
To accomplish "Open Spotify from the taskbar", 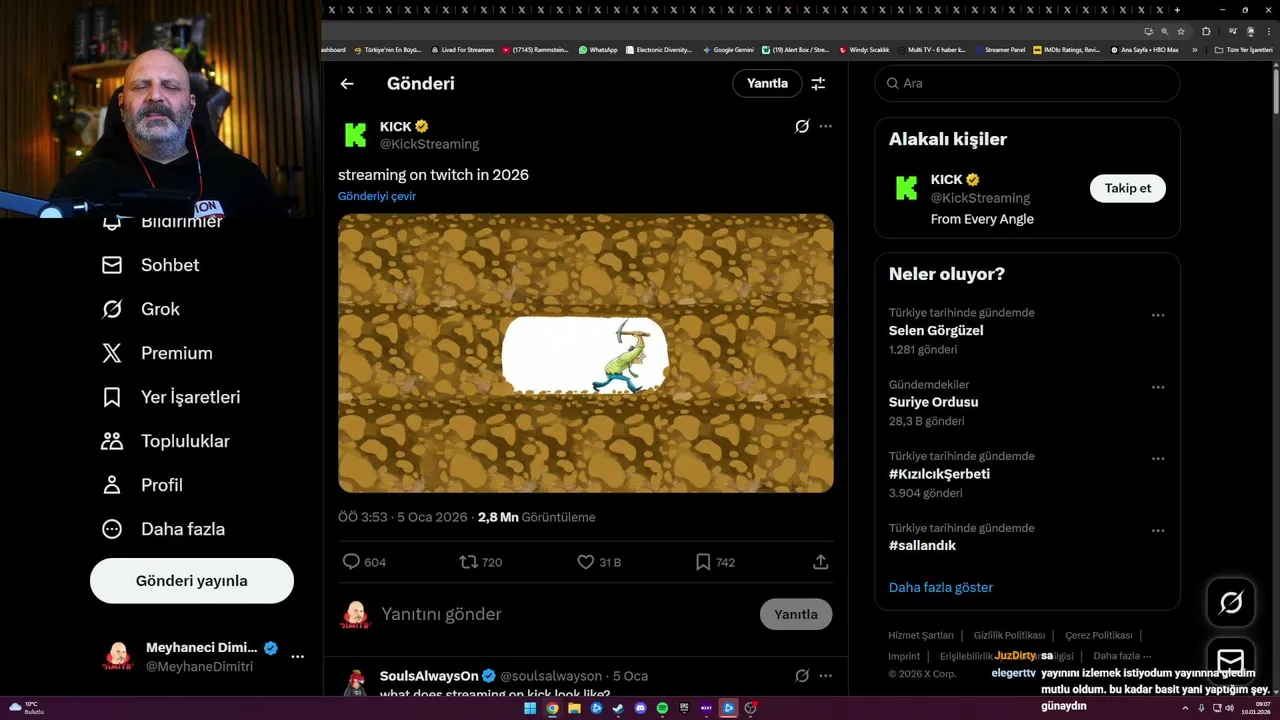I will 662,708.
